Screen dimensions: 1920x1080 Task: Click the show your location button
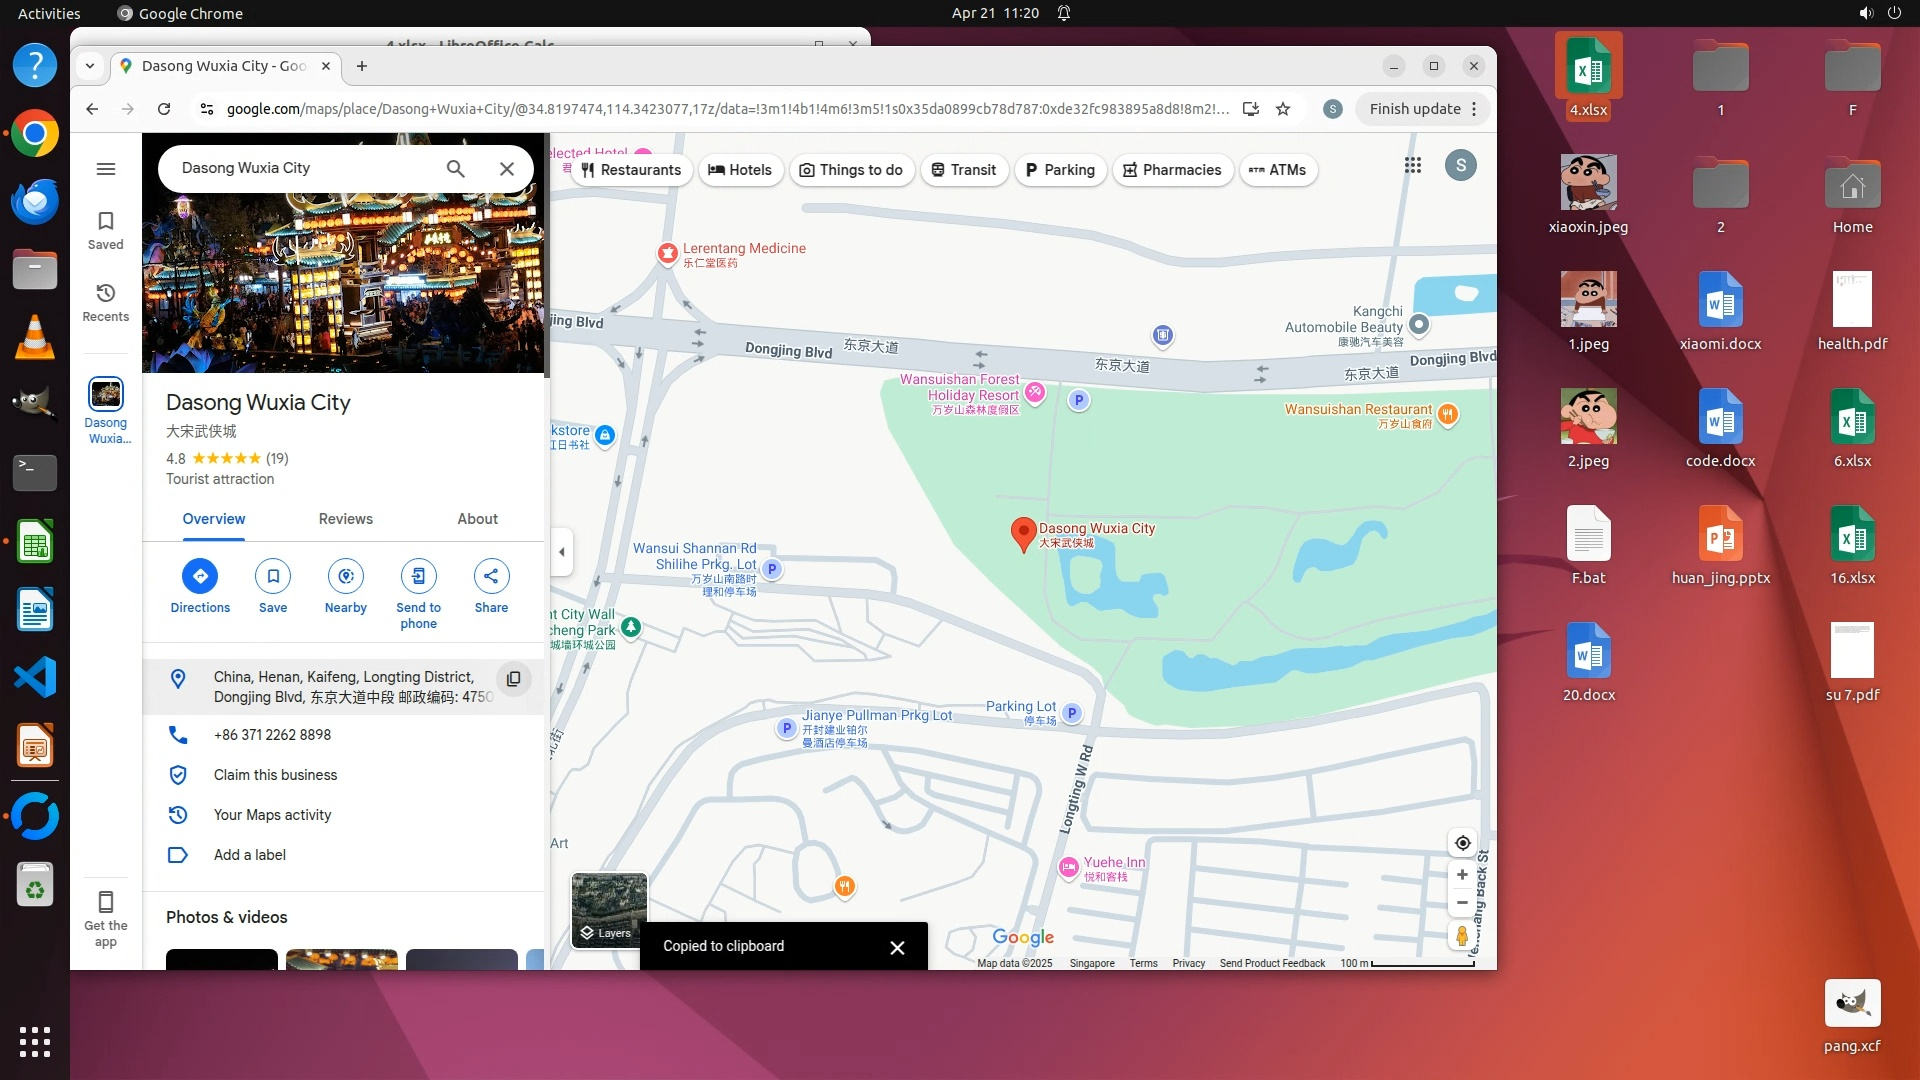[x=1462, y=843]
